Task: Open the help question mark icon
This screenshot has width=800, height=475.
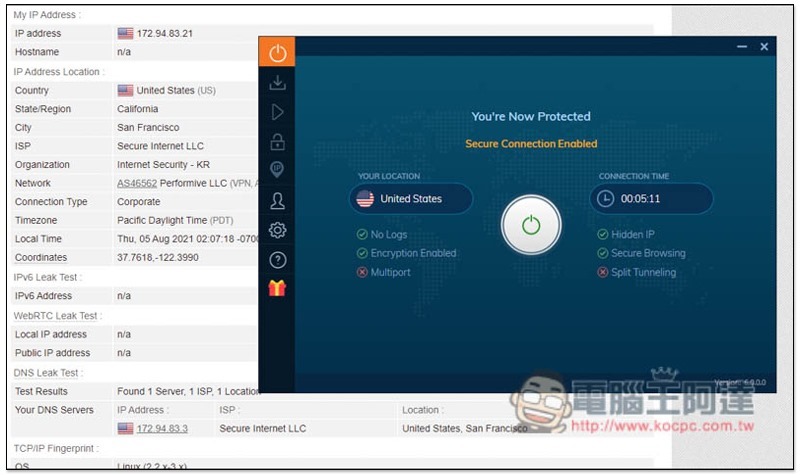Action: point(277,260)
